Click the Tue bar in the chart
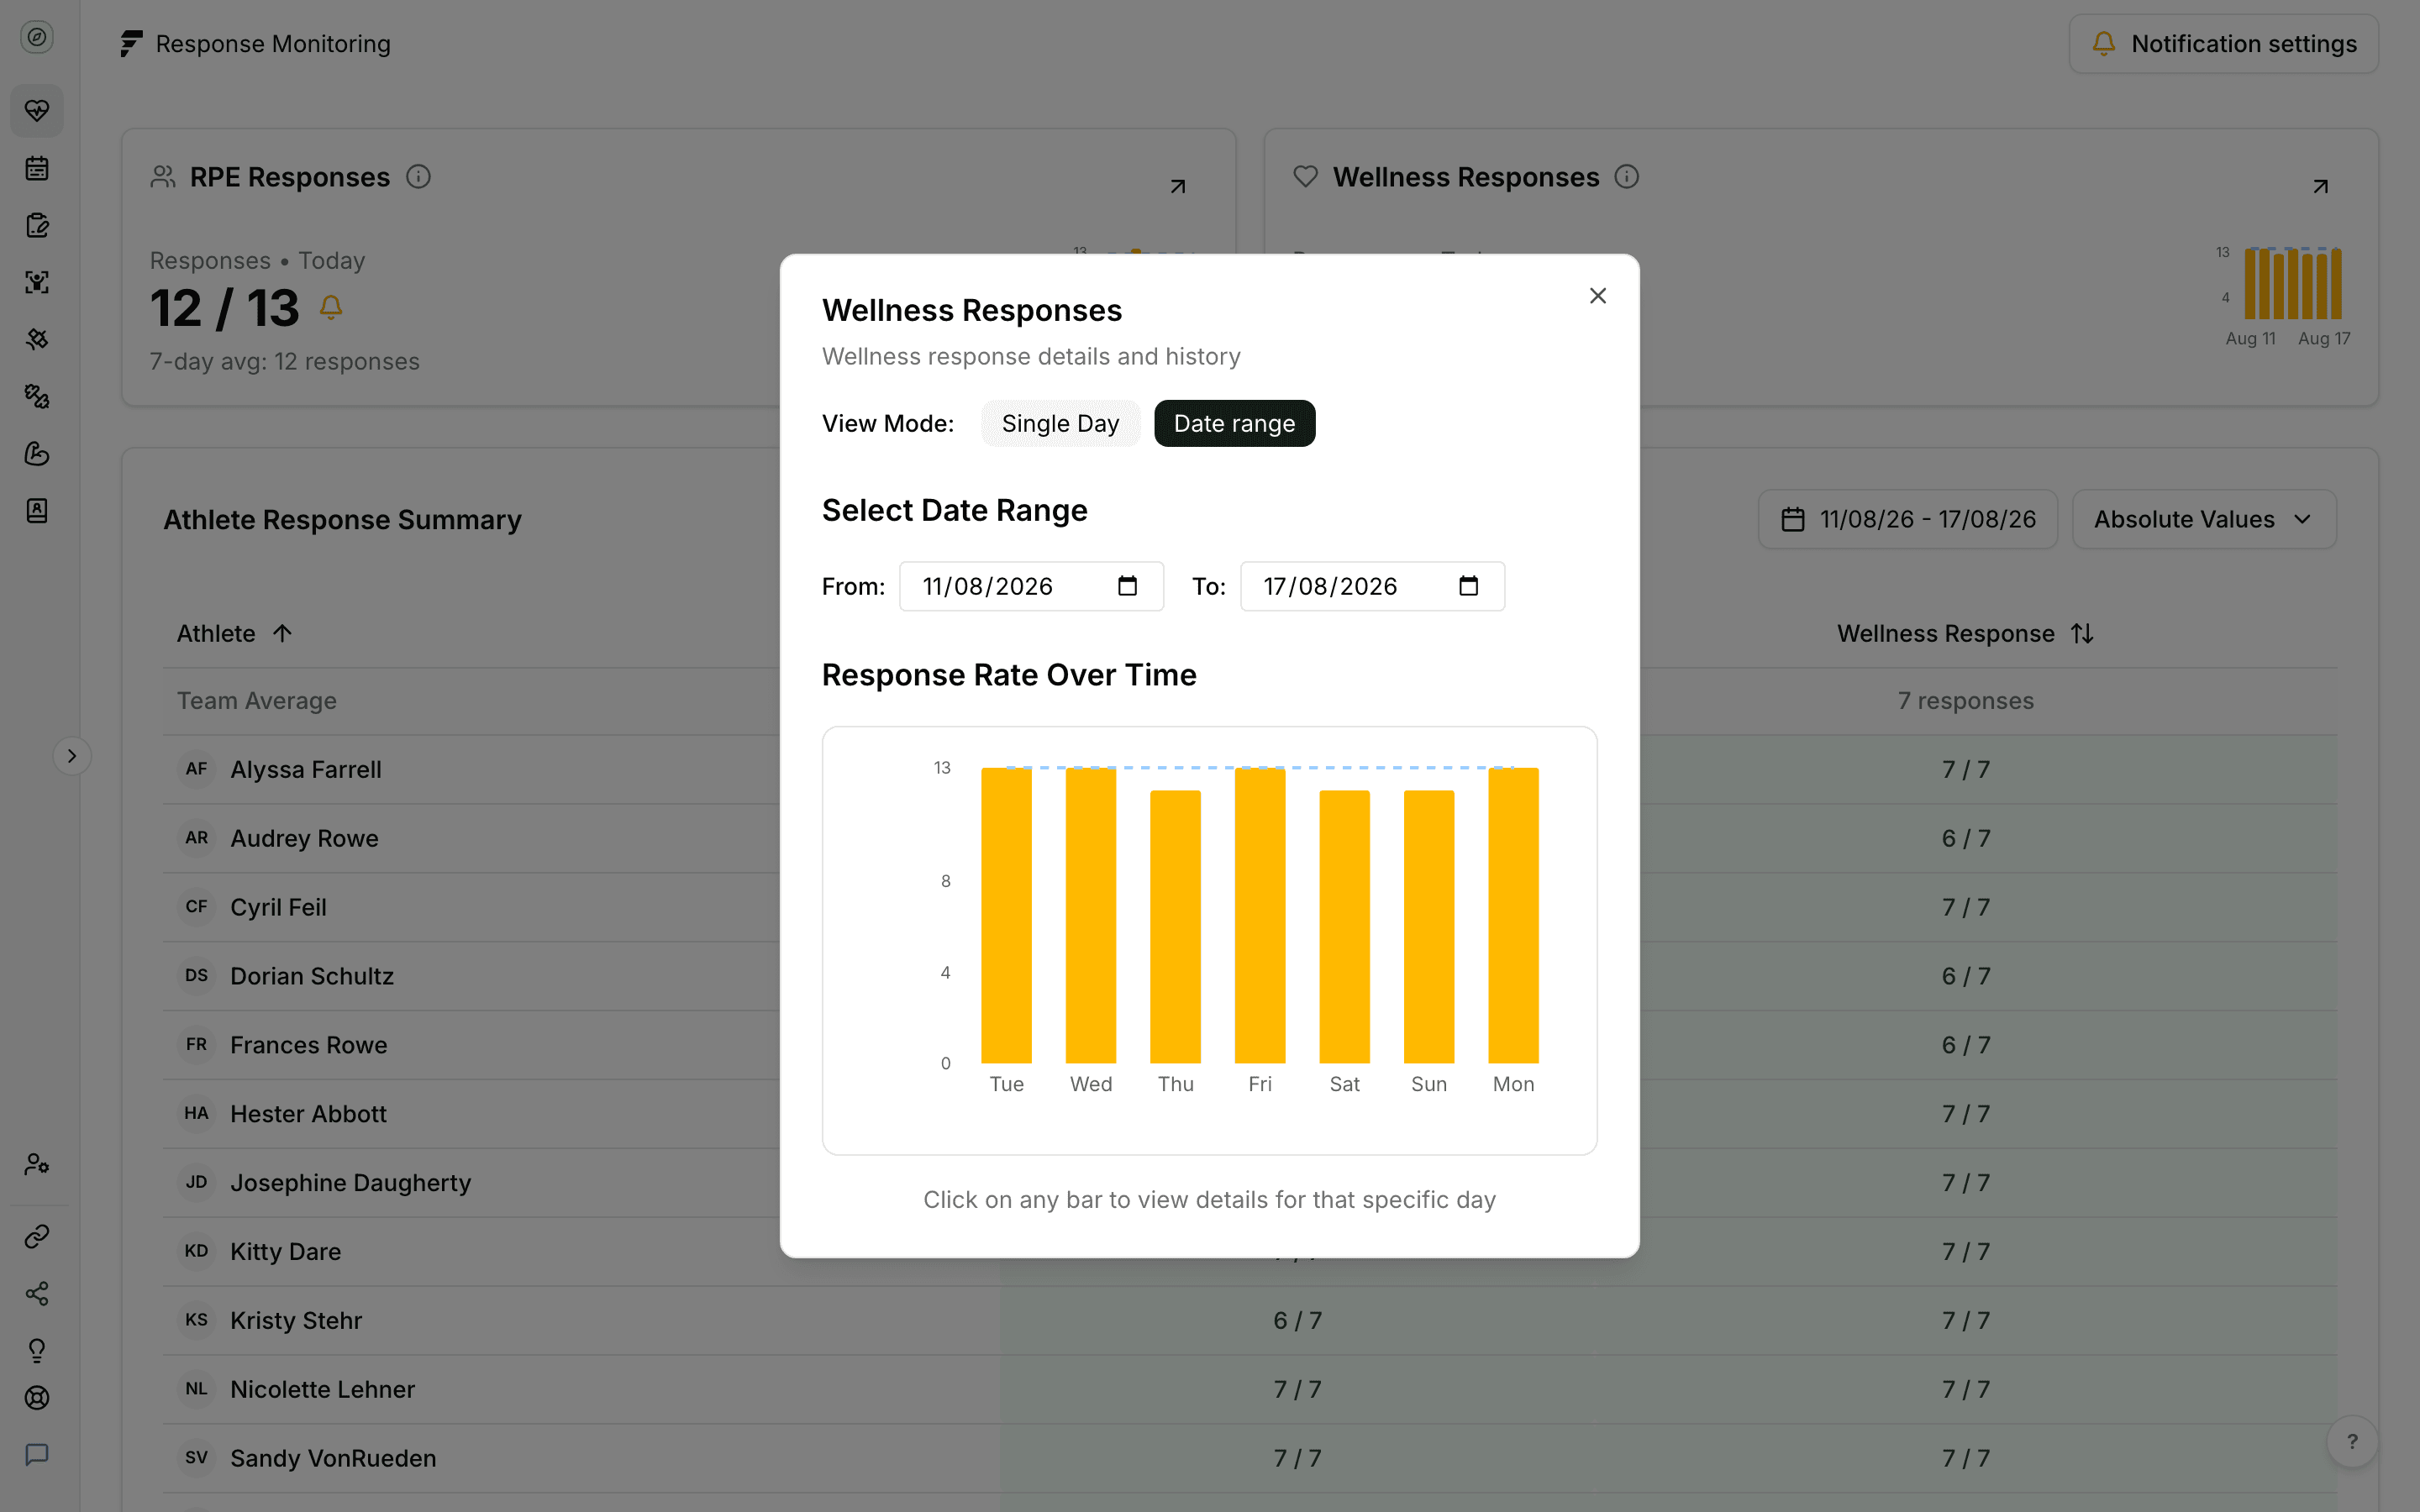The image size is (2420, 1512). coord(1006,915)
